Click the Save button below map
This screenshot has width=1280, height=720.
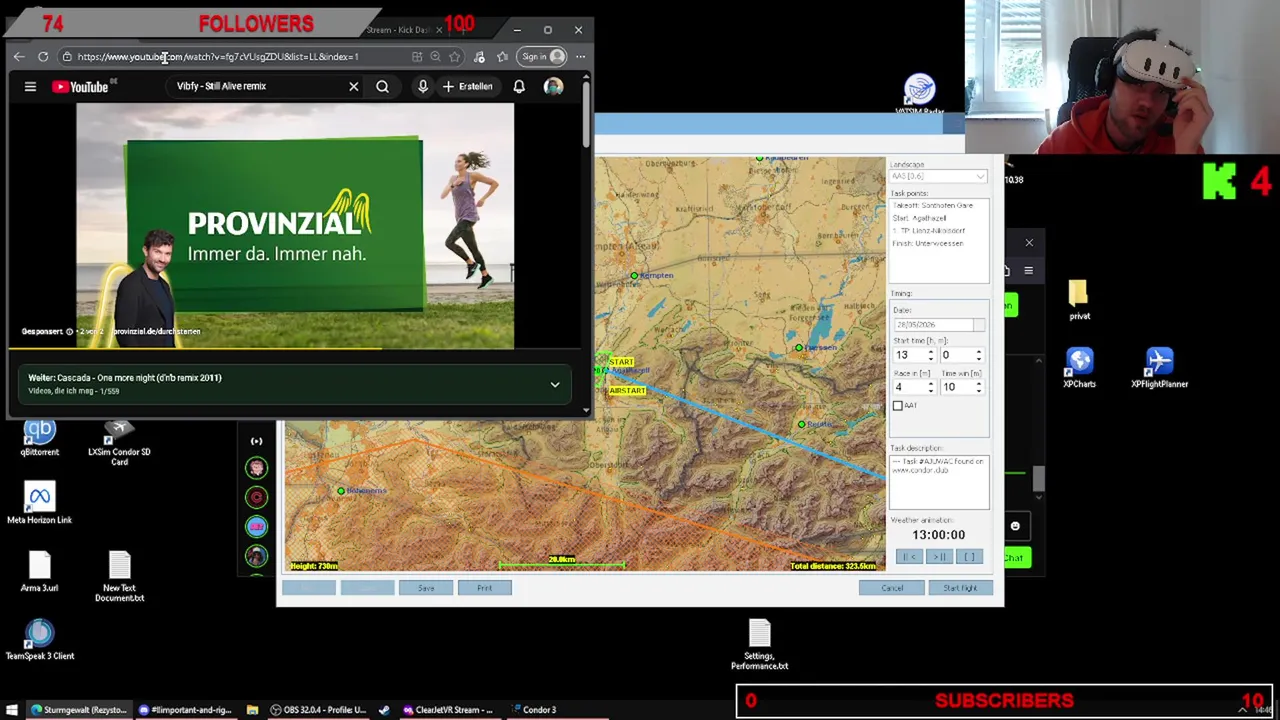coord(426,588)
